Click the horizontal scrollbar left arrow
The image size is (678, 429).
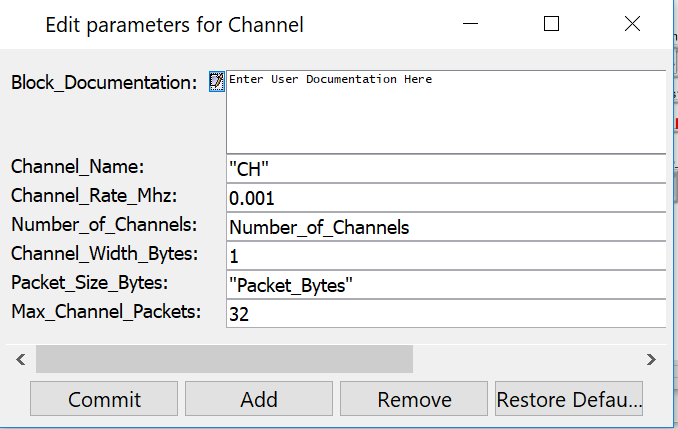click(18, 358)
